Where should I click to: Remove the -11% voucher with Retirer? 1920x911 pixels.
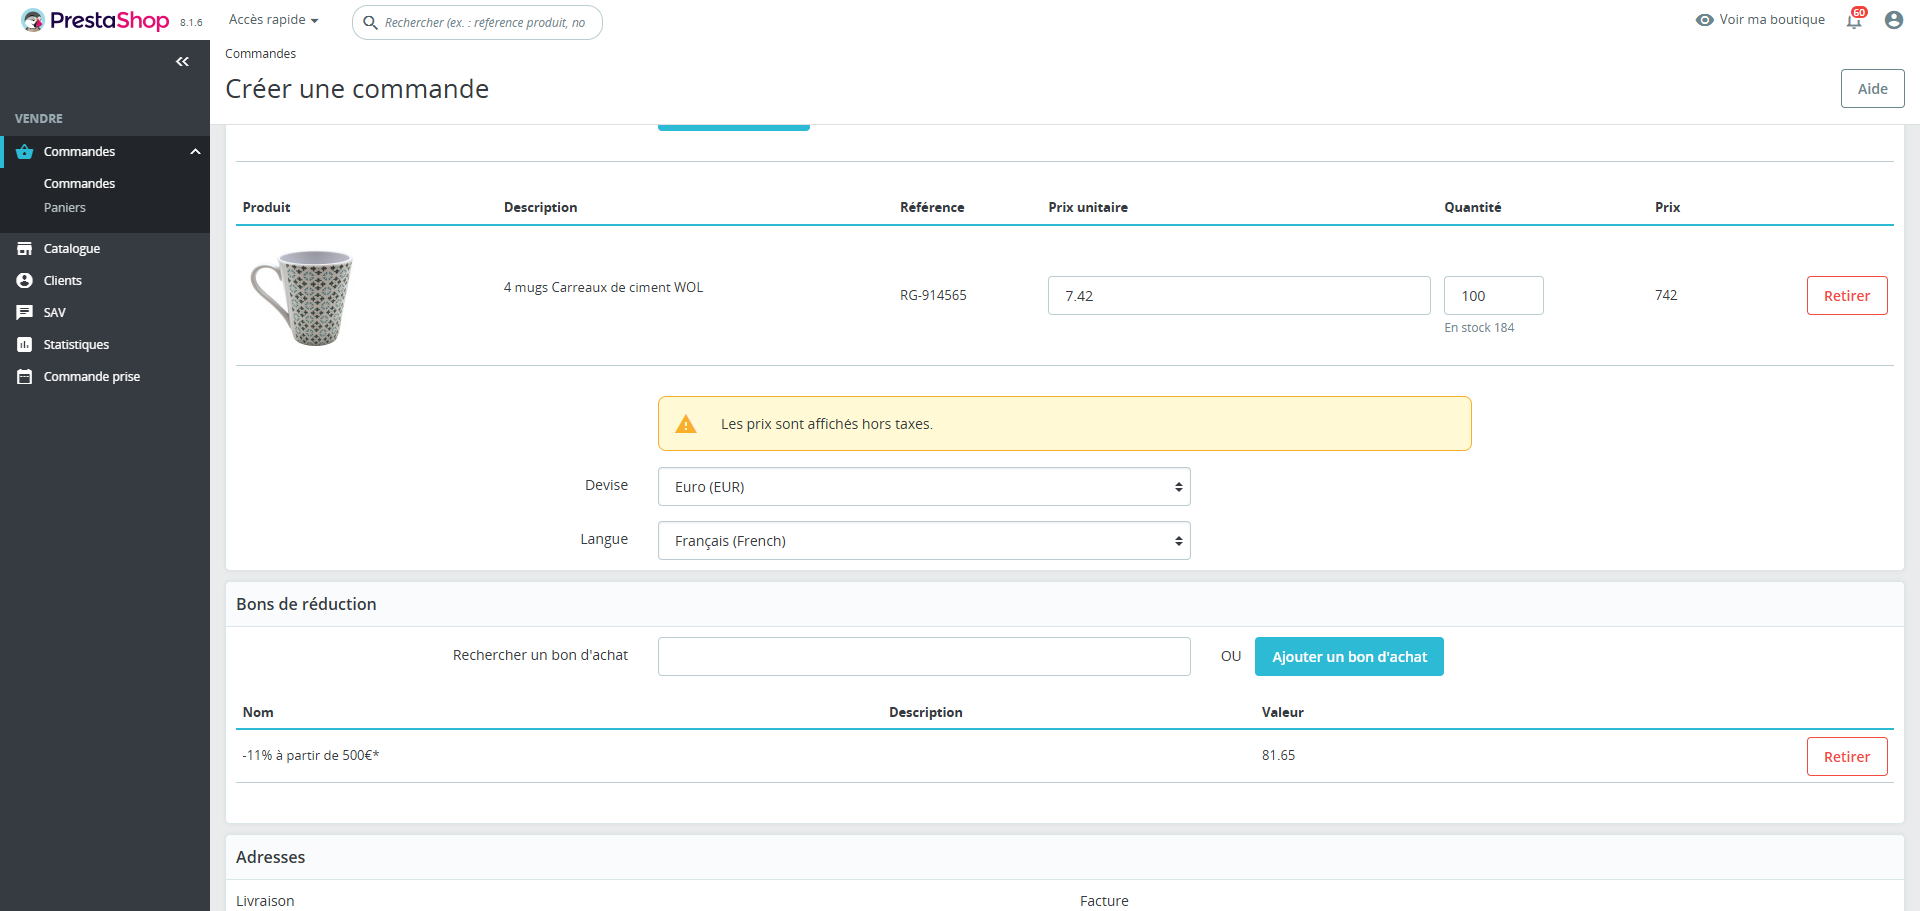coord(1846,757)
